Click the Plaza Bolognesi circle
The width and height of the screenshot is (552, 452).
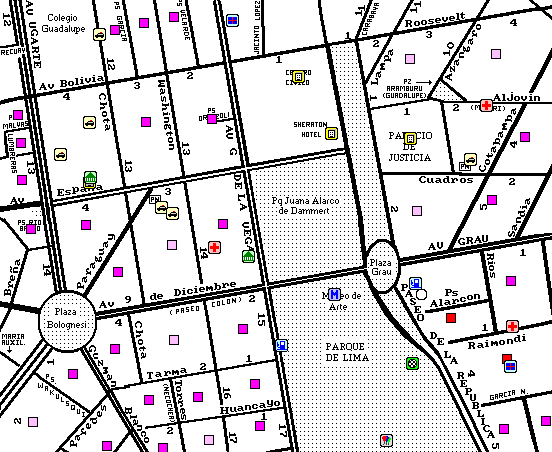67,320
